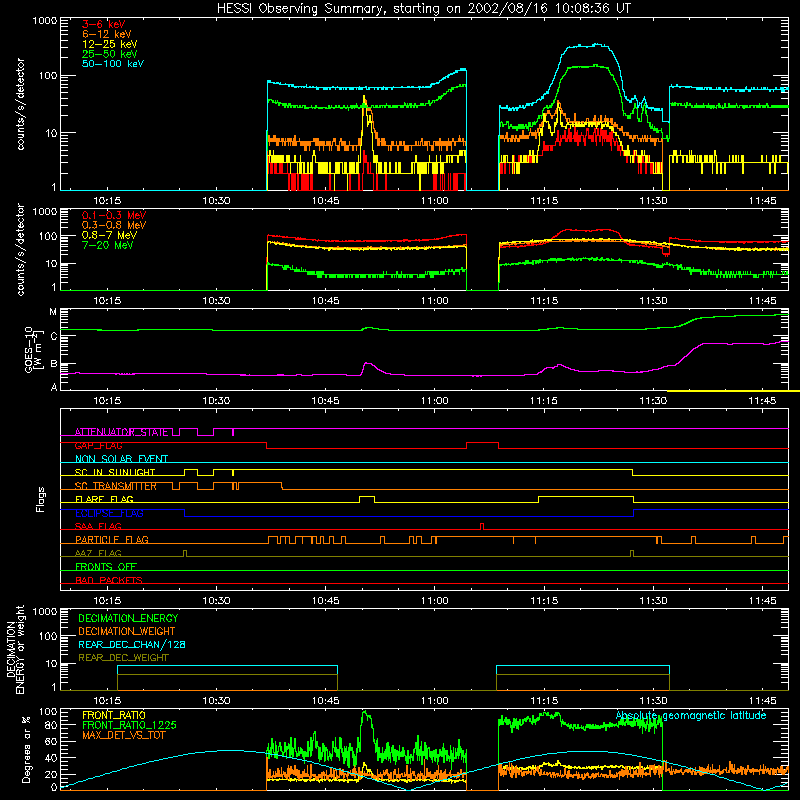800x800 pixels.
Task: Click the Absolute geomagnetic latitude label
Action: [691, 716]
